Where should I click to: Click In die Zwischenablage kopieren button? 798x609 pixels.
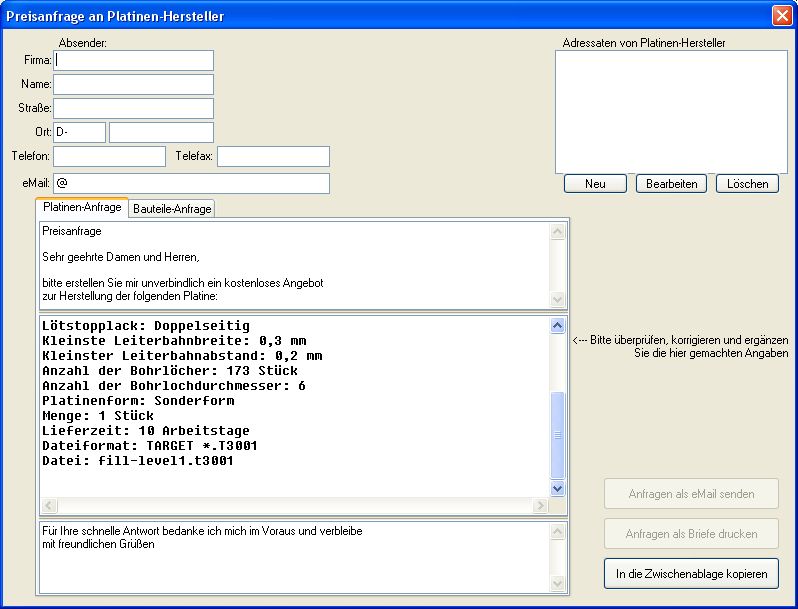tap(691, 574)
